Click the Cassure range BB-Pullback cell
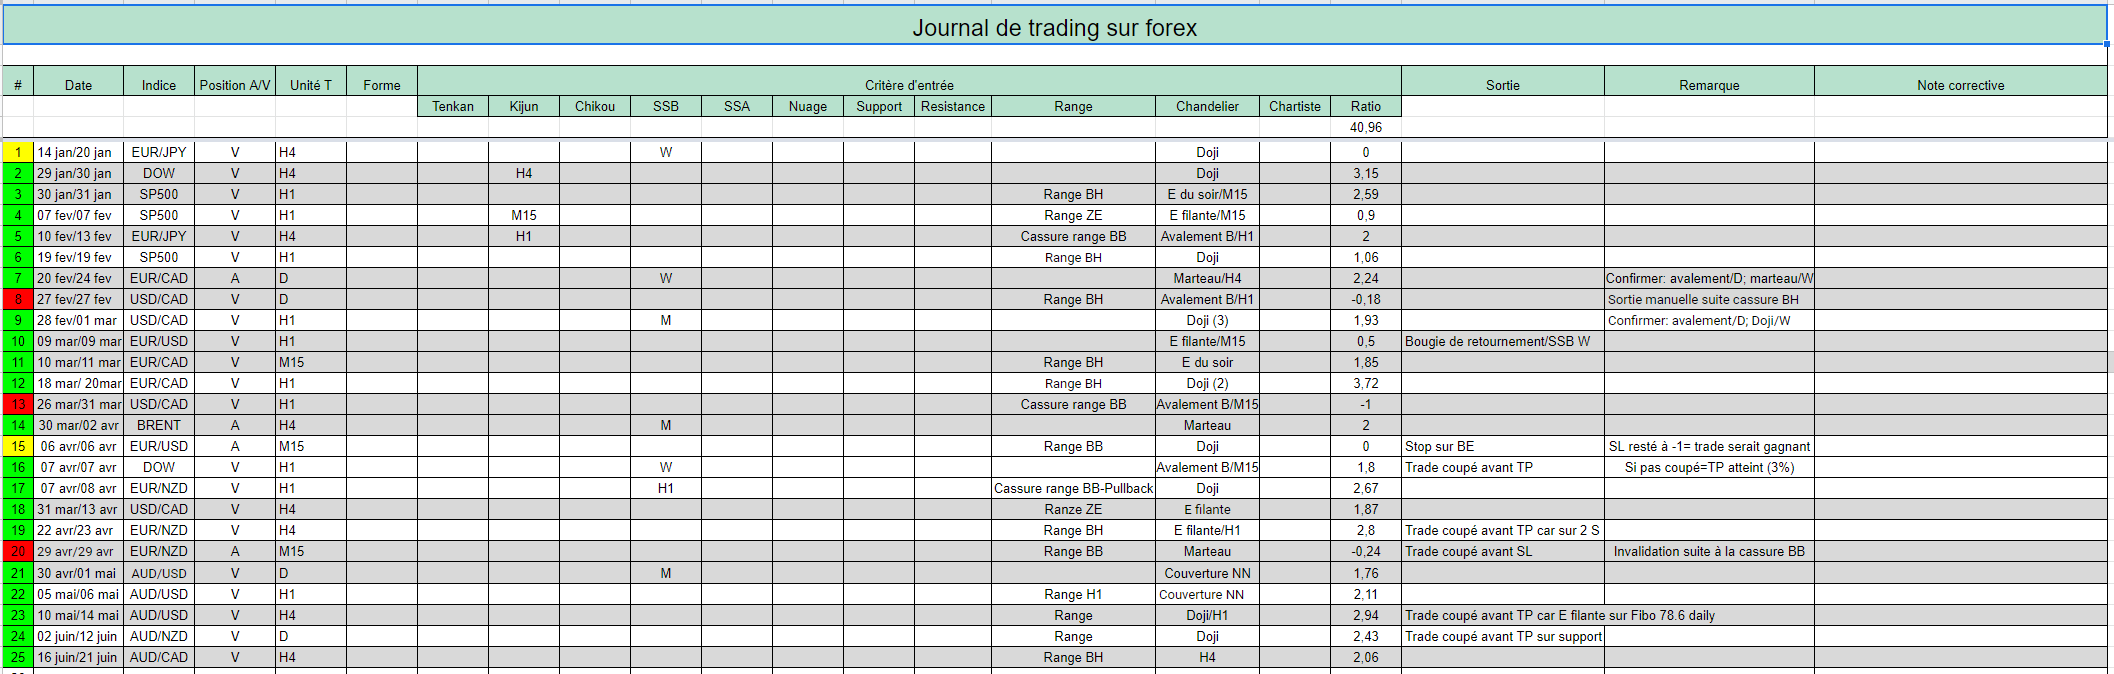2114x674 pixels. [1073, 488]
